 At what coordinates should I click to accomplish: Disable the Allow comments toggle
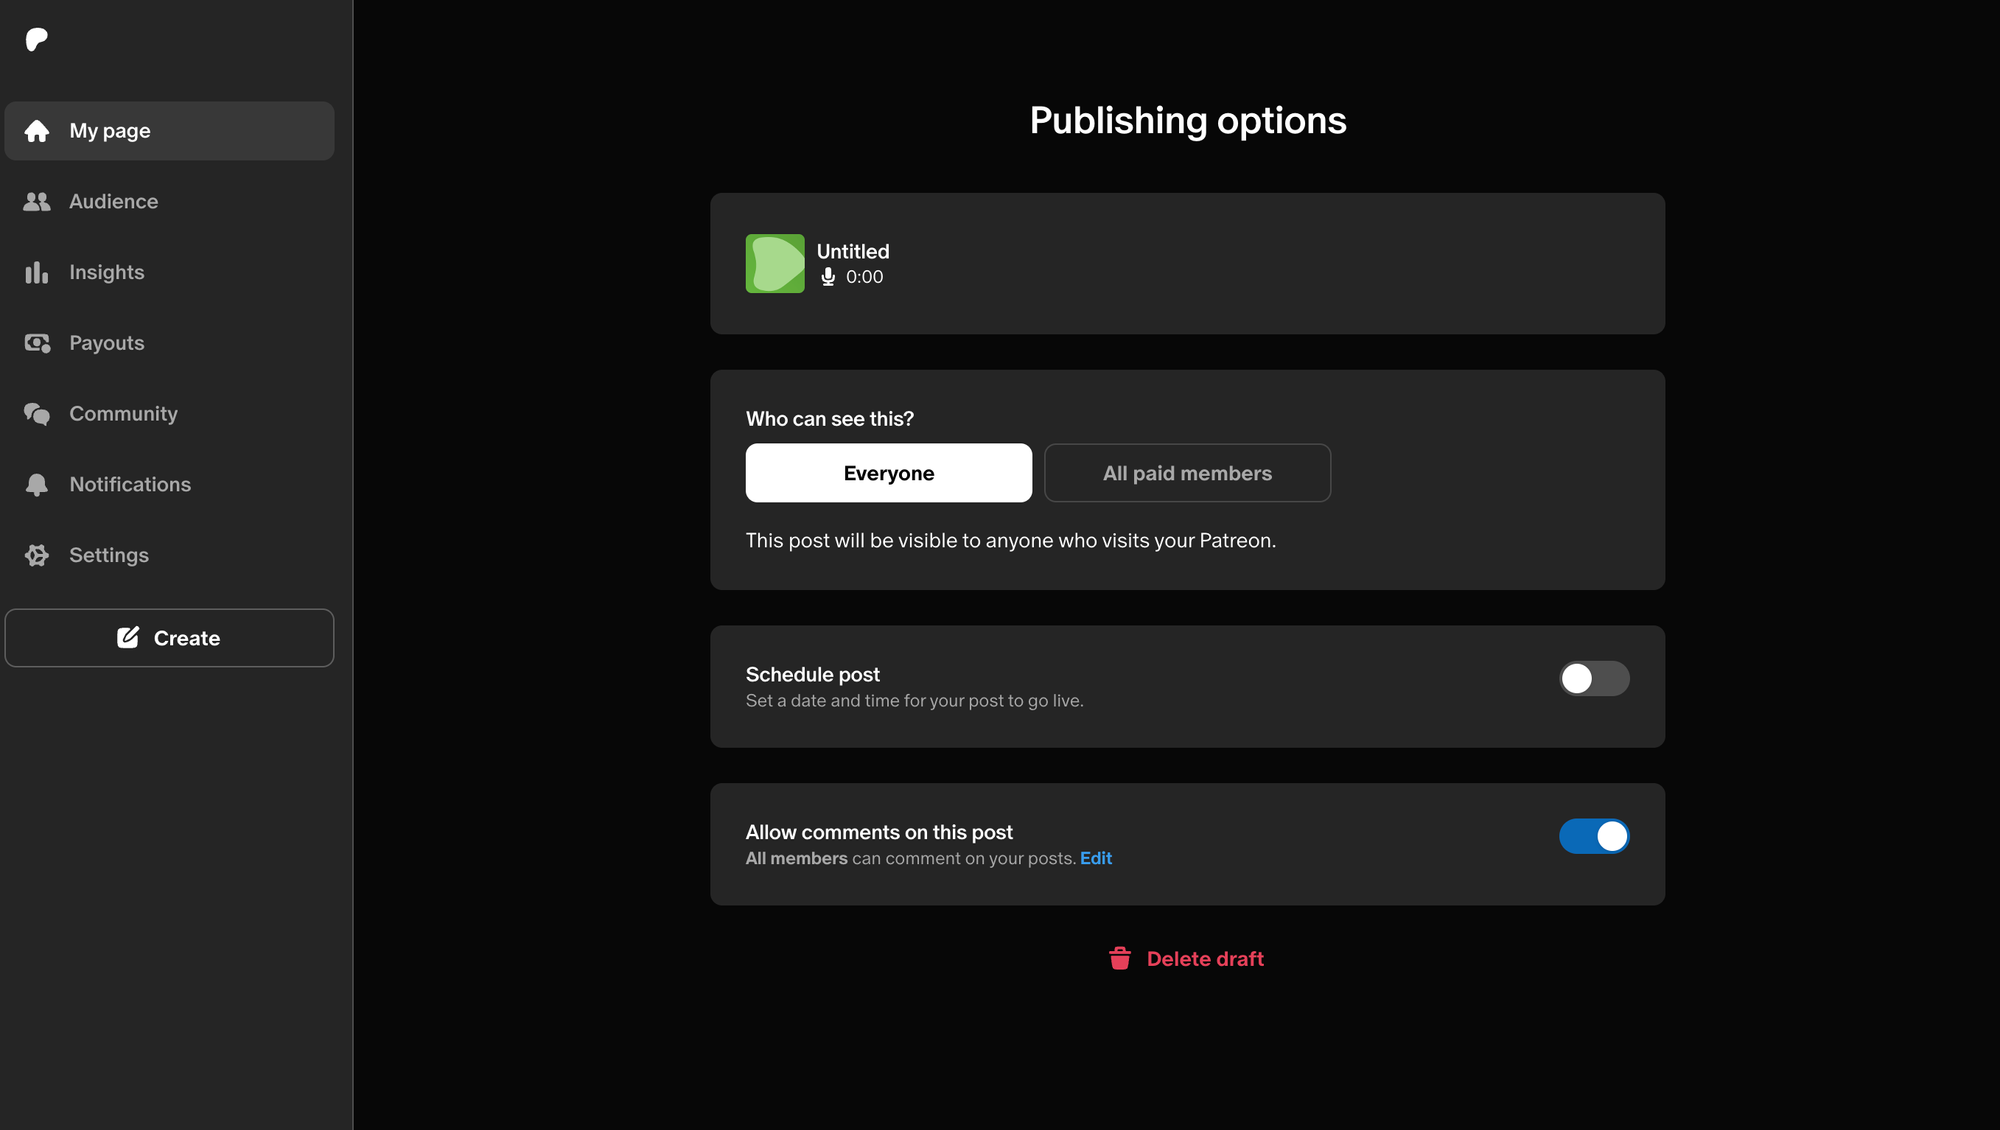tap(1594, 836)
